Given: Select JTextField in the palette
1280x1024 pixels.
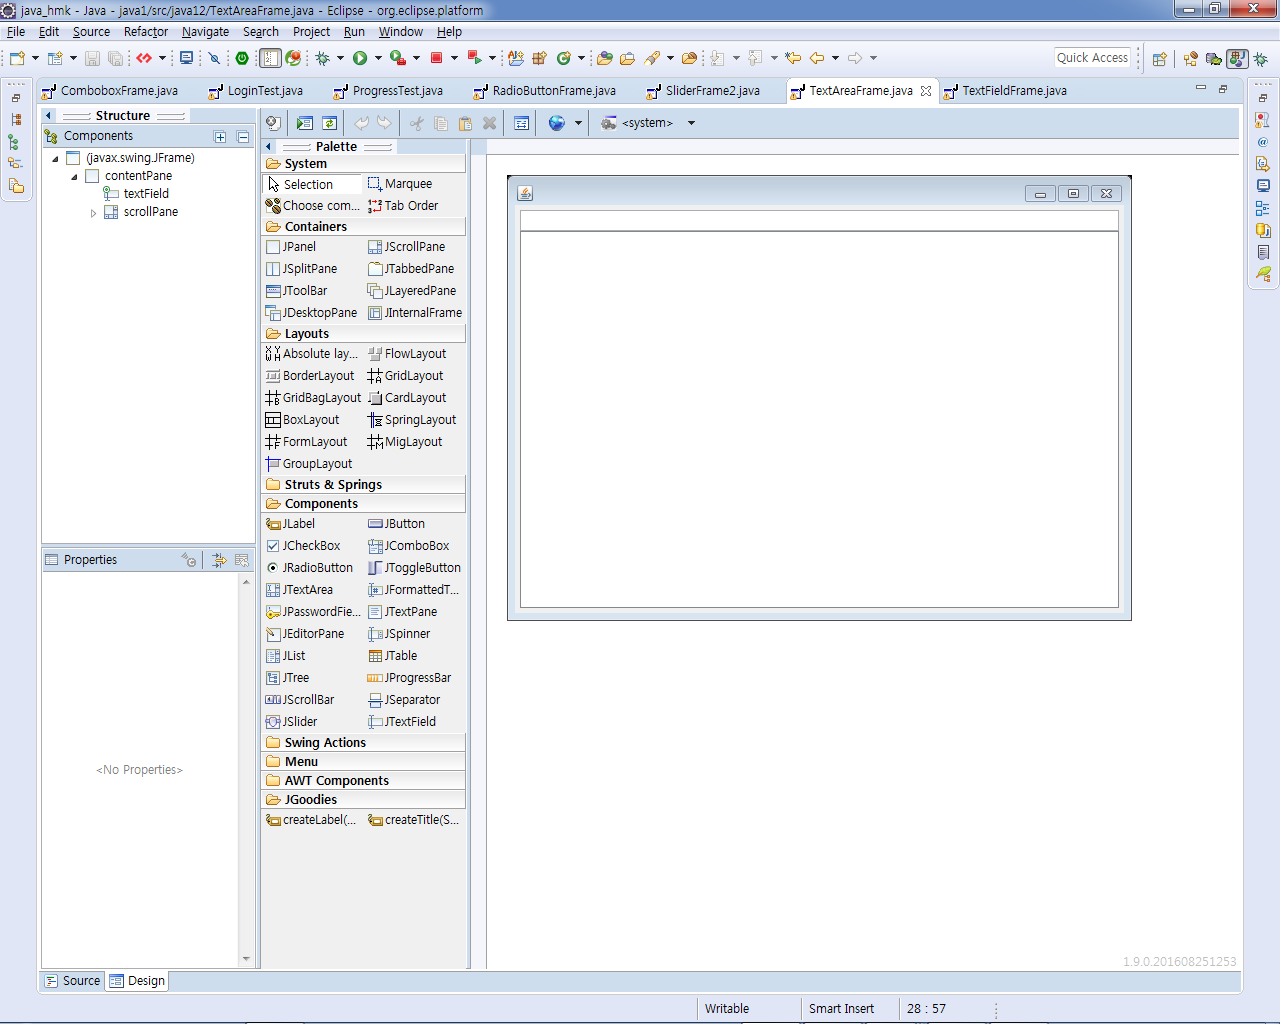Looking at the screenshot, I should (x=402, y=722).
